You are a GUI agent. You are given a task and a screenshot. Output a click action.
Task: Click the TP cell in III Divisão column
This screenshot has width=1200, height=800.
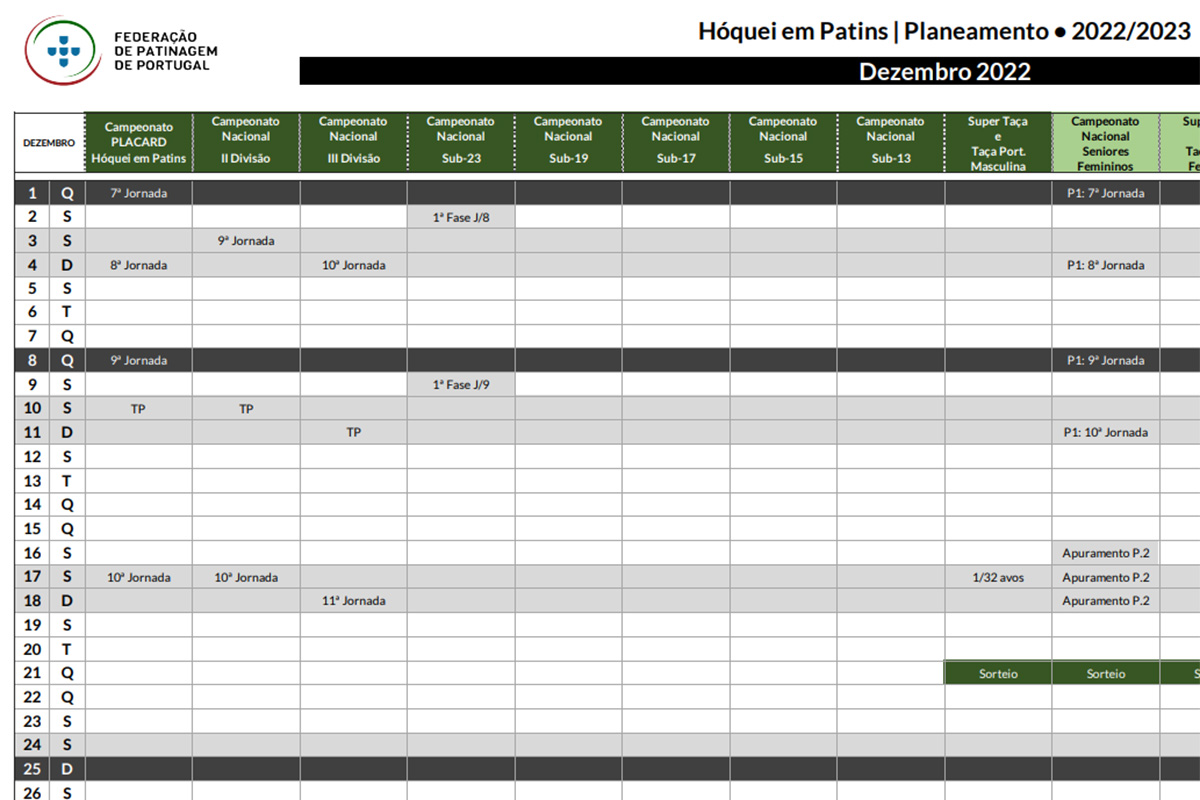[x=354, y=432]
